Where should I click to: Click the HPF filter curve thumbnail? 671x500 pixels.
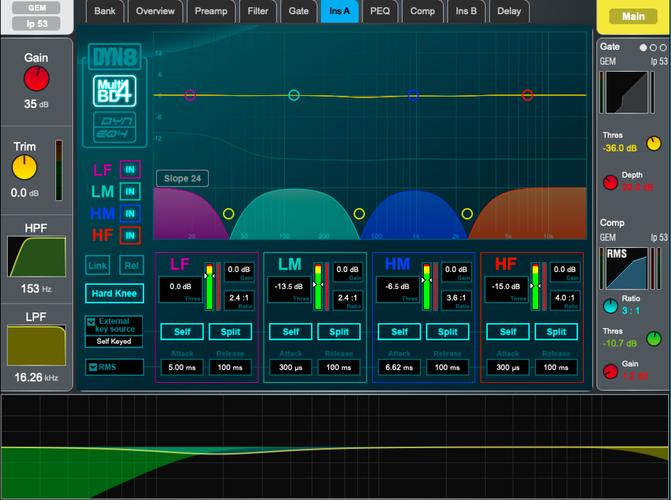[36, 257]
